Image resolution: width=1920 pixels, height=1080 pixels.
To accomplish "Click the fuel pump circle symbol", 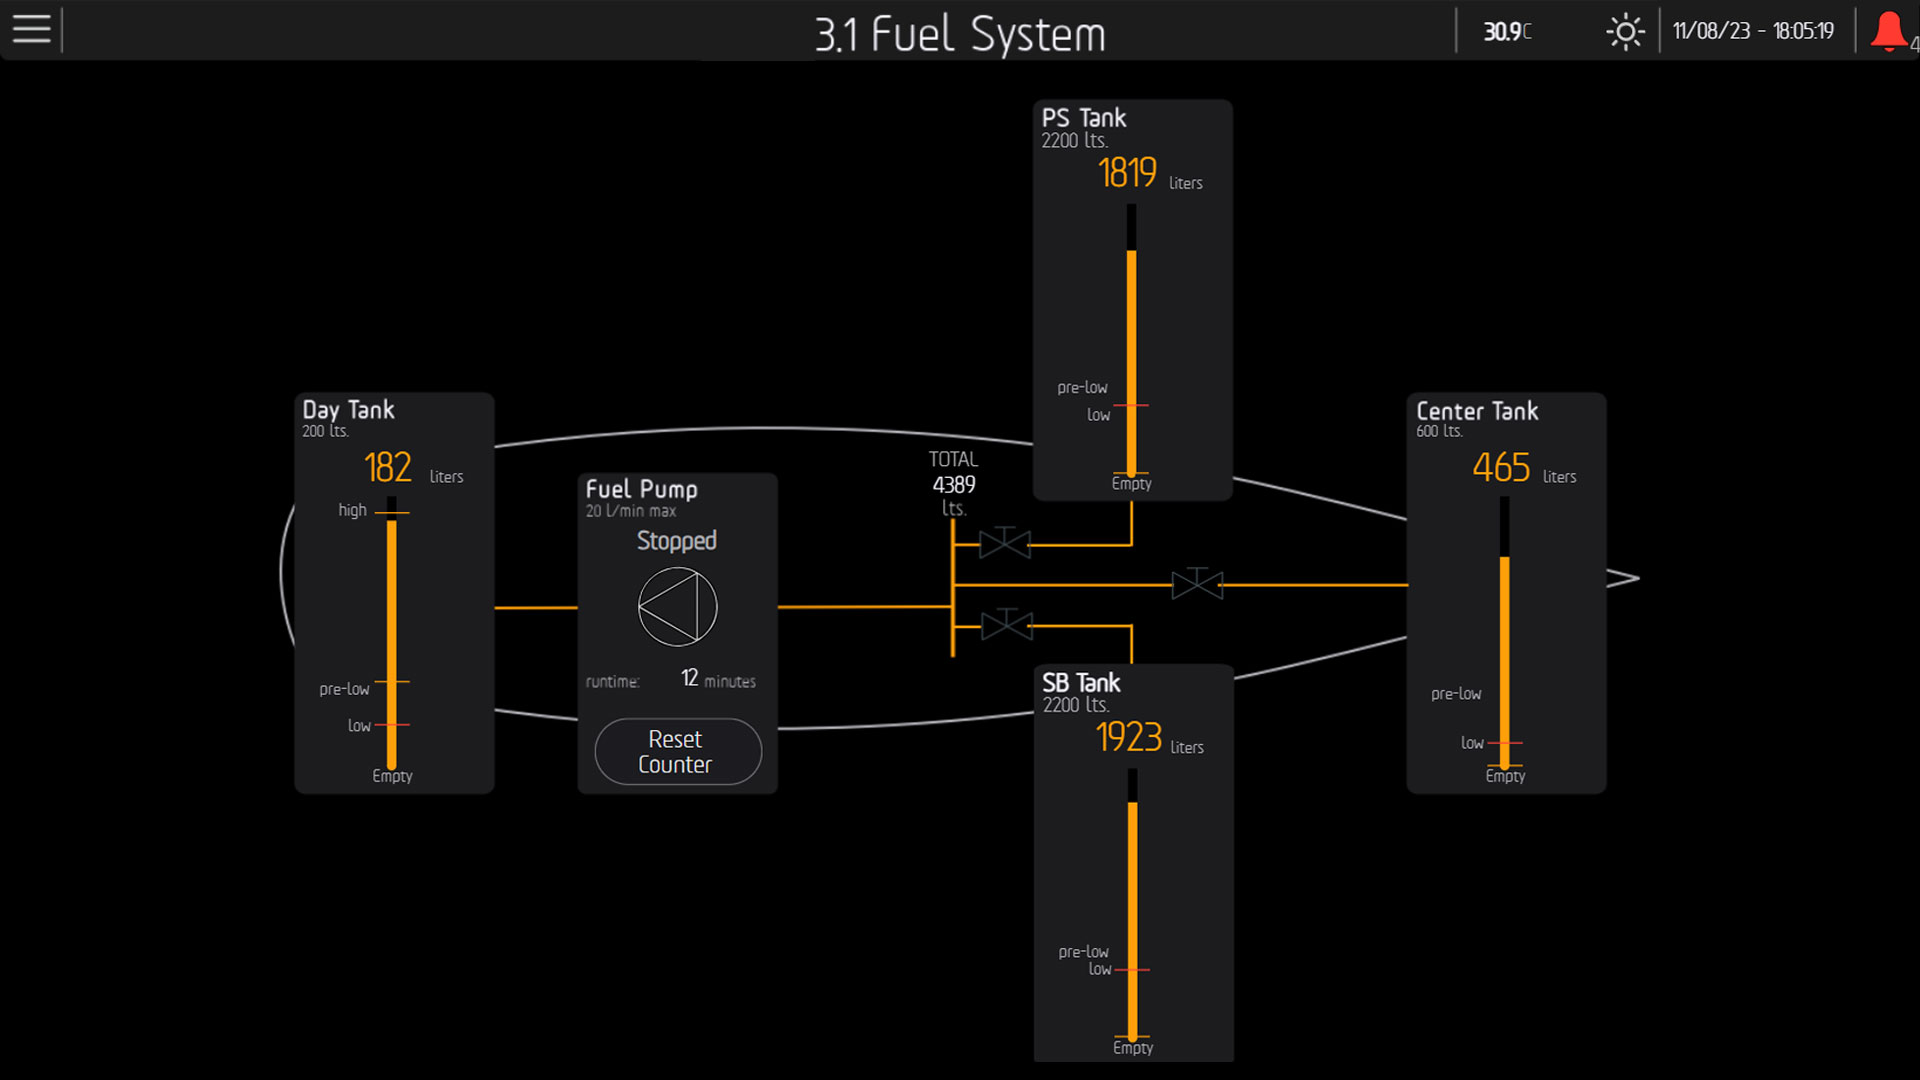I will click(x=678, y=607).
